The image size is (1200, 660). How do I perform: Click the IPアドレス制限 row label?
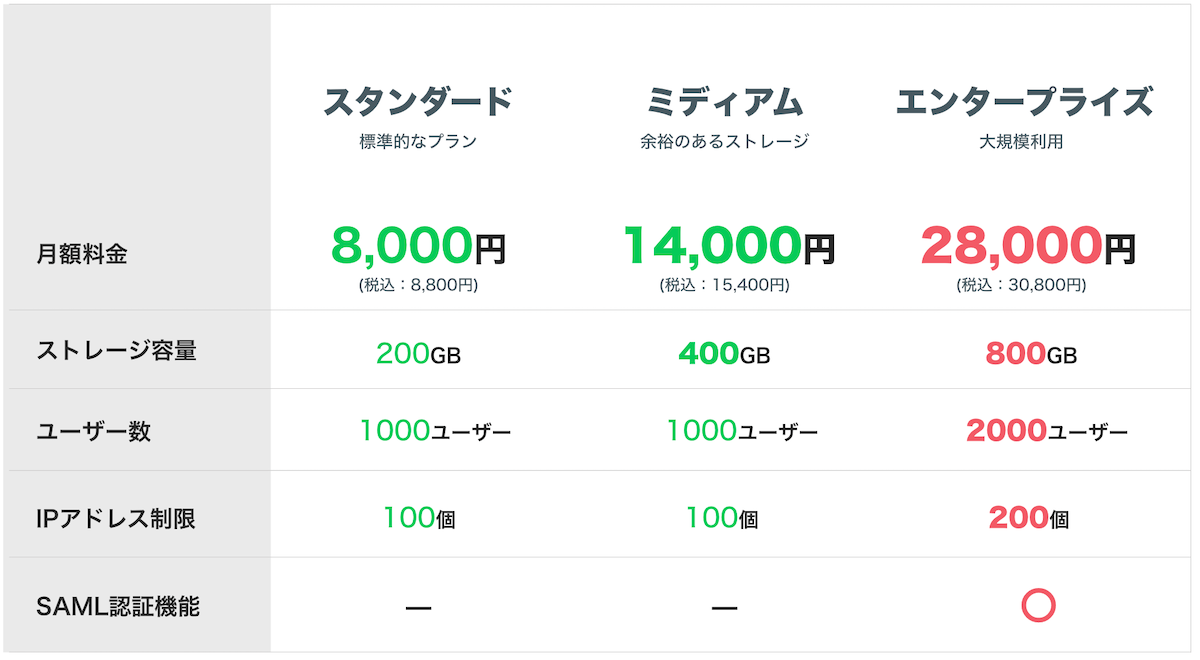115,519
